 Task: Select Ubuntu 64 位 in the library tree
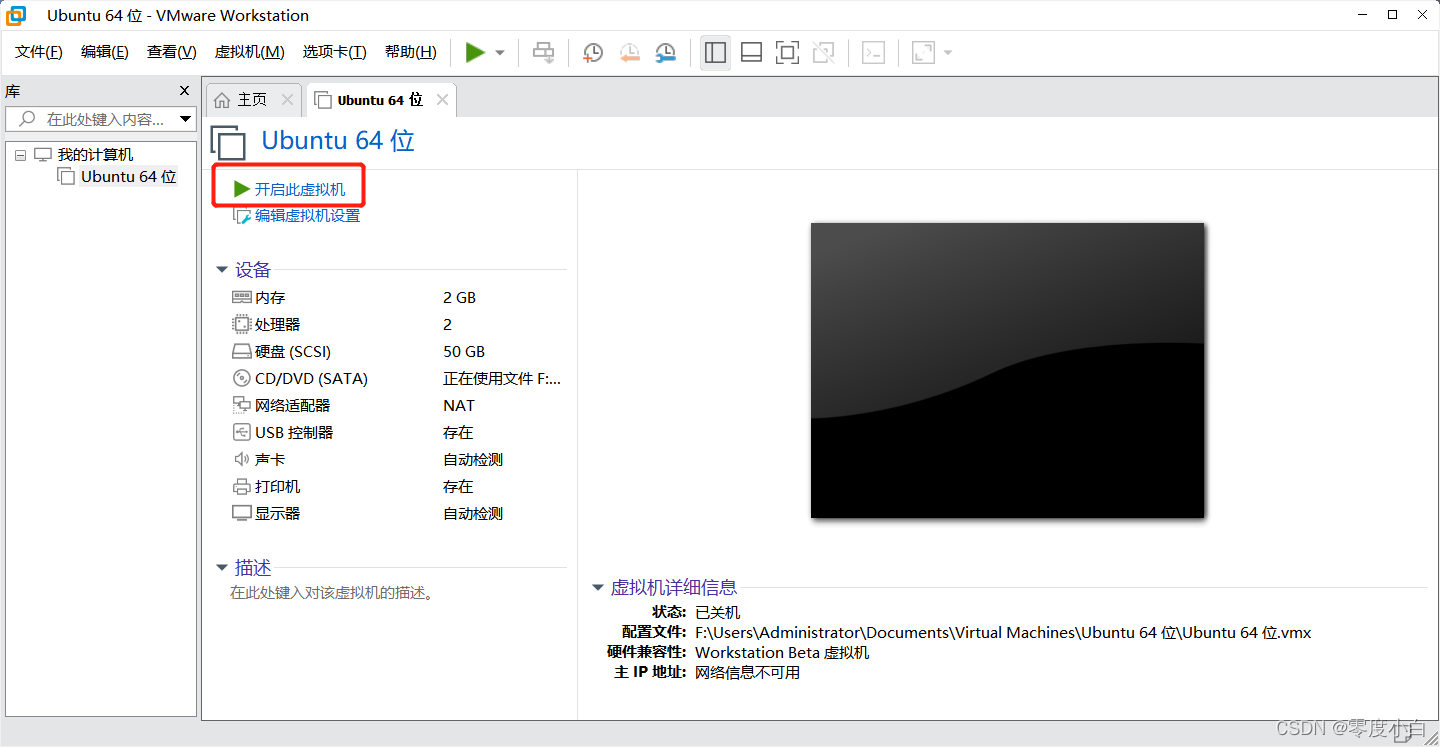coord(129,177)
